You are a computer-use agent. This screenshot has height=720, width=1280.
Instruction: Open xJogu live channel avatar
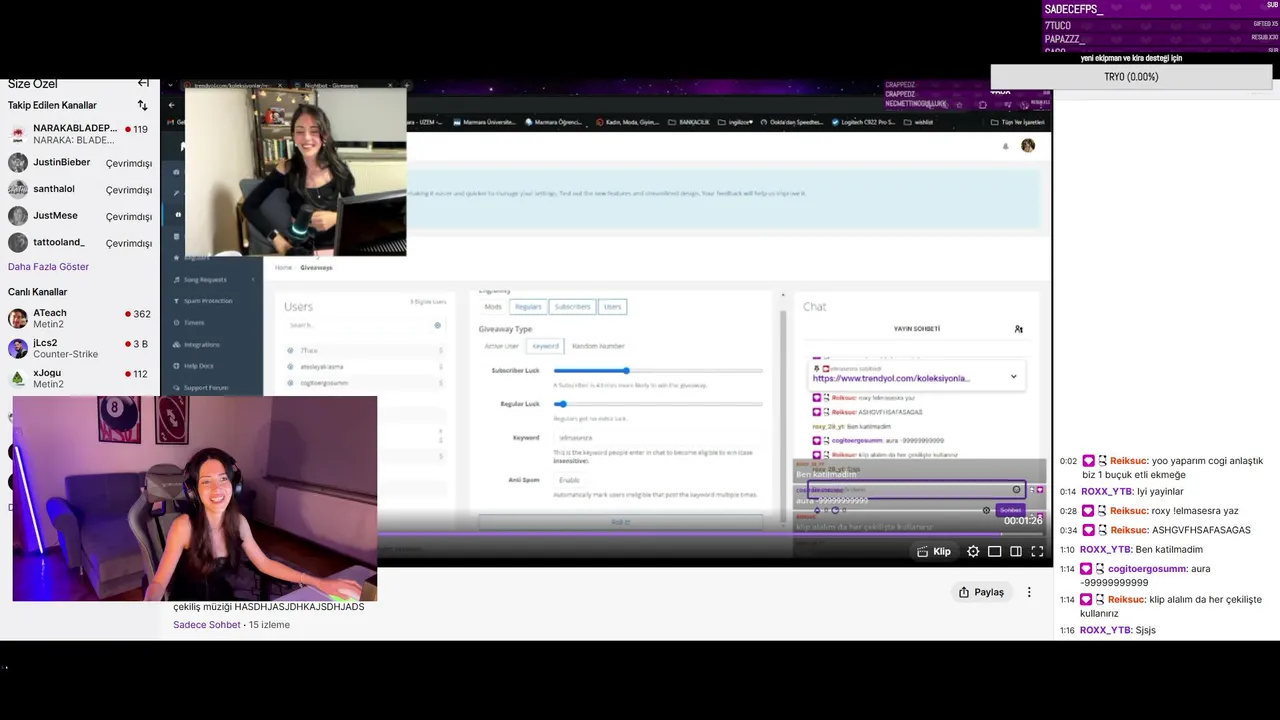pyautogui.click(x=18, y=378)
